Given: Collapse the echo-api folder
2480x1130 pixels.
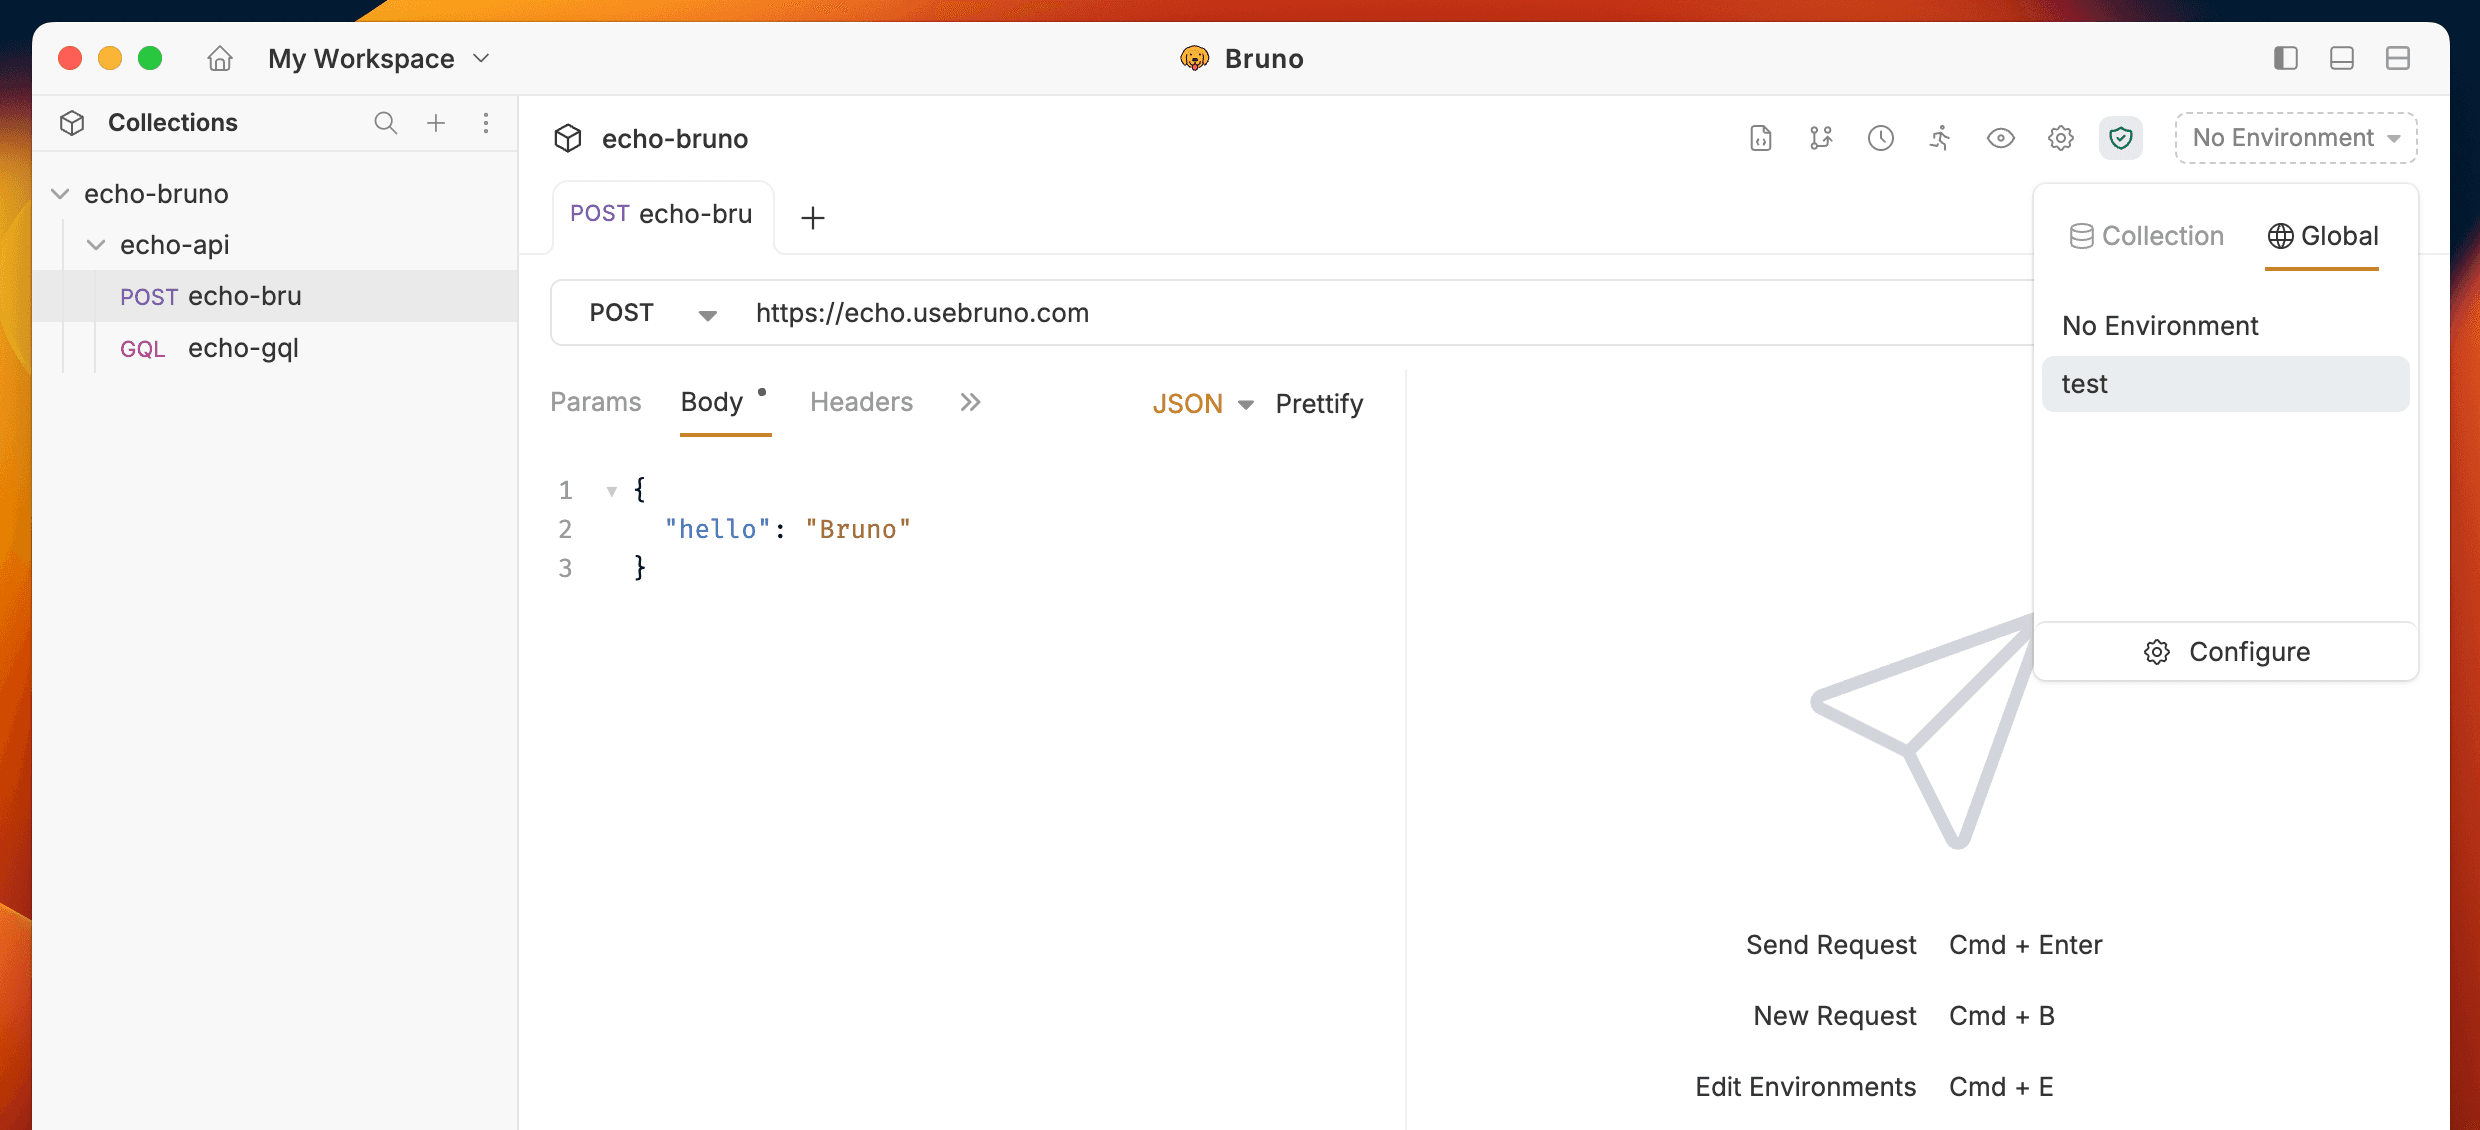Looking at the screenshot, I should [96, 245].
